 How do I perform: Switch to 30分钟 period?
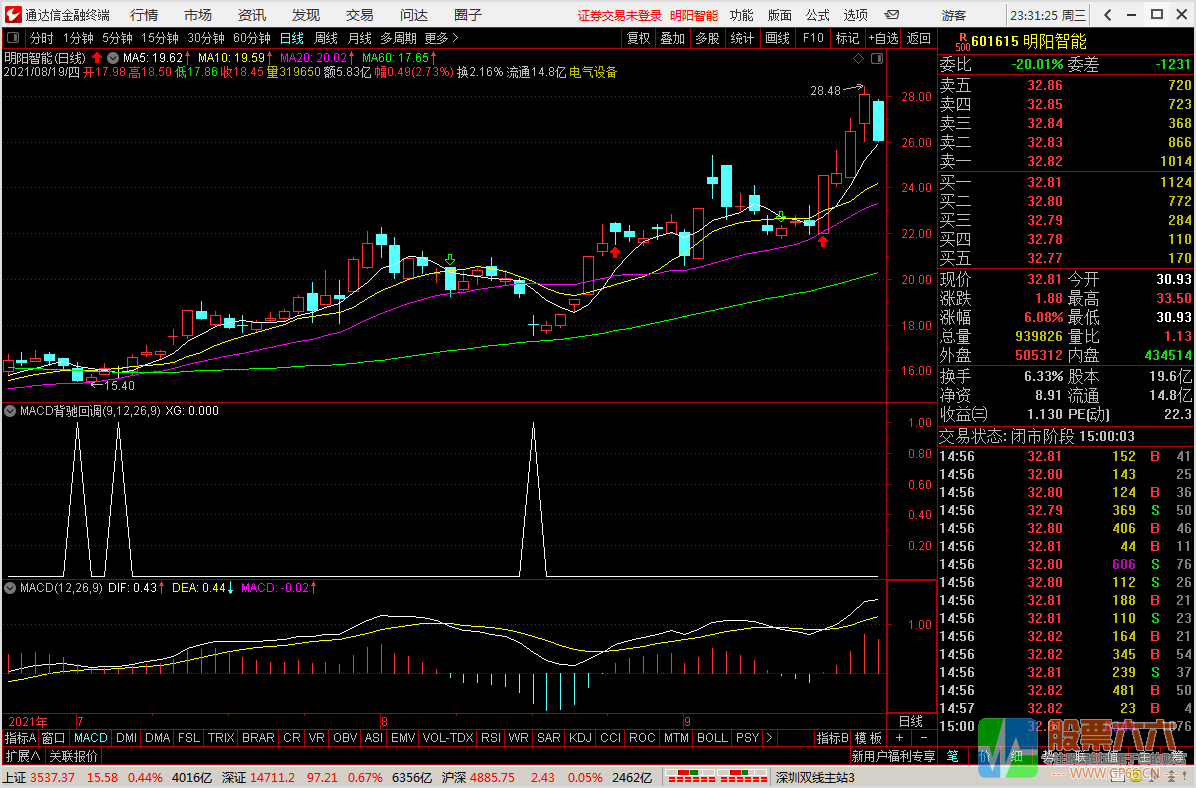click(206, 37)
